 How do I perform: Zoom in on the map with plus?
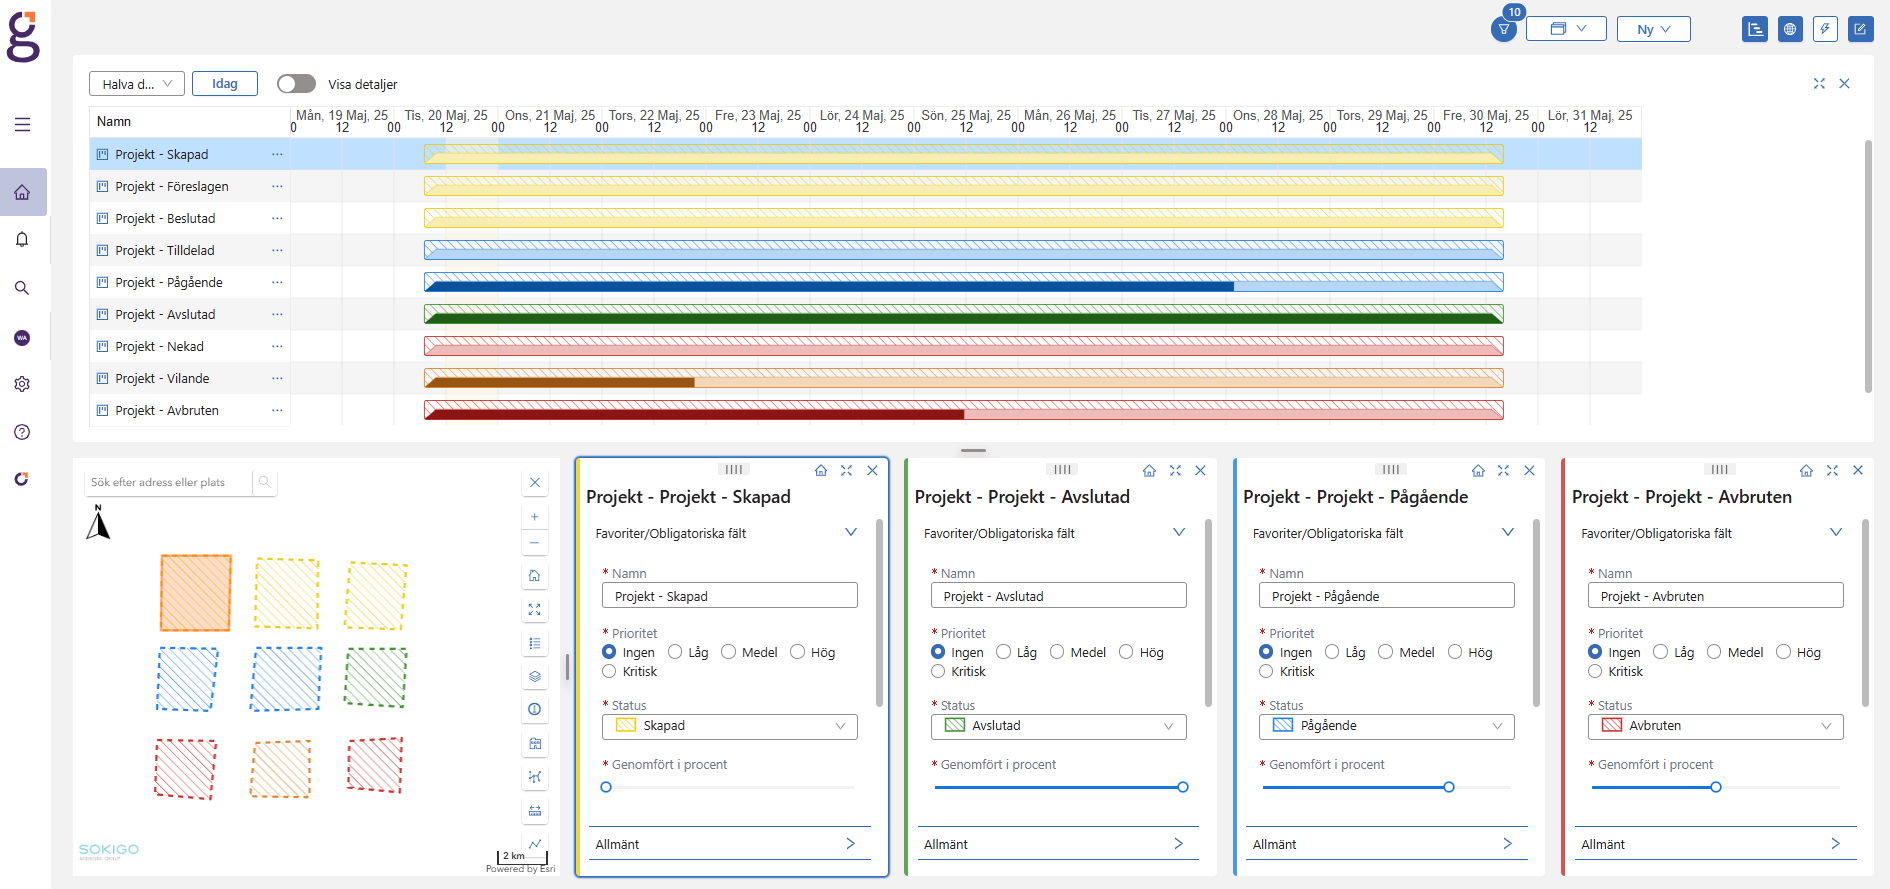535,517
